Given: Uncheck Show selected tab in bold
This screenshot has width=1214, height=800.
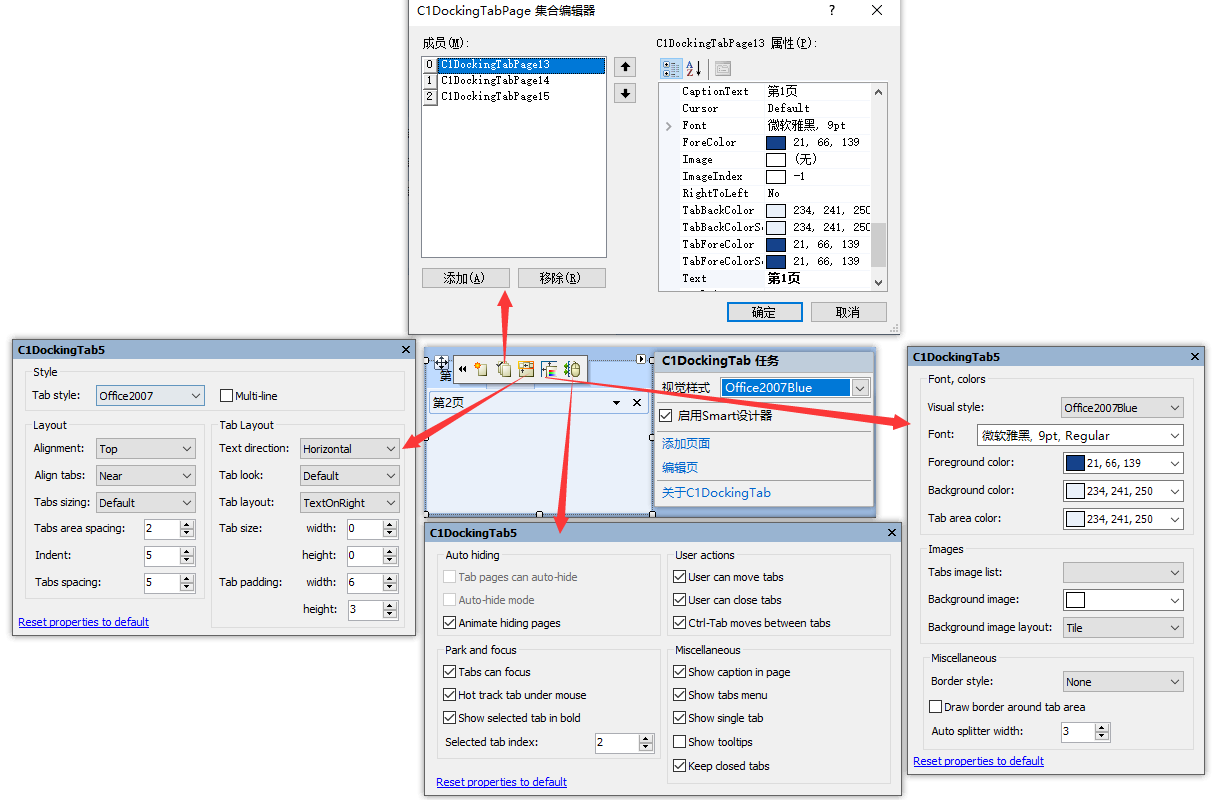Looking at the screenshot, I should point(449,718).
